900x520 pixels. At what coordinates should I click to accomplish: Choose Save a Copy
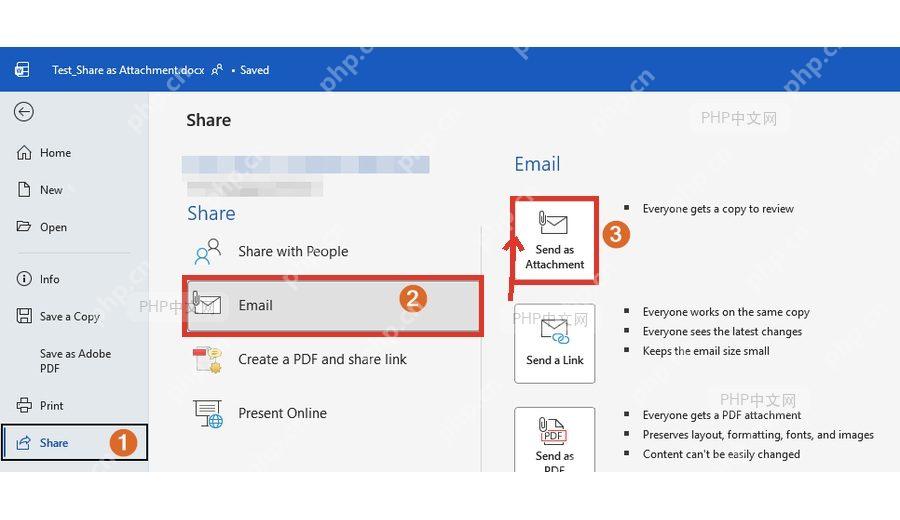tap(69, 316)
